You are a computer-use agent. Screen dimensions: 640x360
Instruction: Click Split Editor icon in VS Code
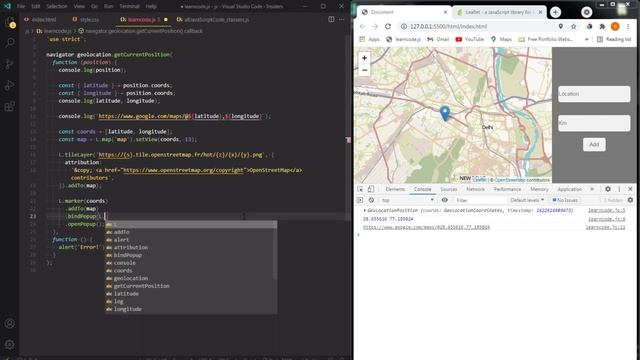pyautogui.click(x=331, y=19)
